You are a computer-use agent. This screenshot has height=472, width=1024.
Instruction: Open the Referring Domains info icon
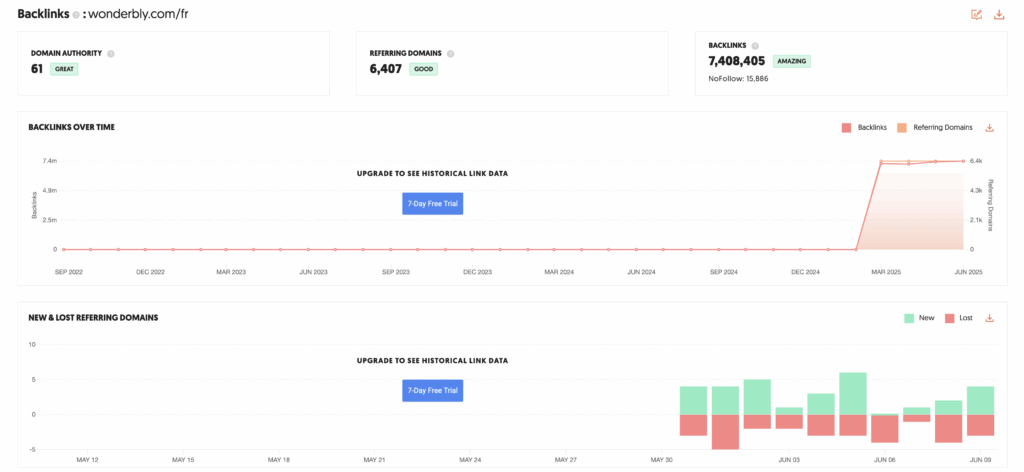click(x=451, y=54)
